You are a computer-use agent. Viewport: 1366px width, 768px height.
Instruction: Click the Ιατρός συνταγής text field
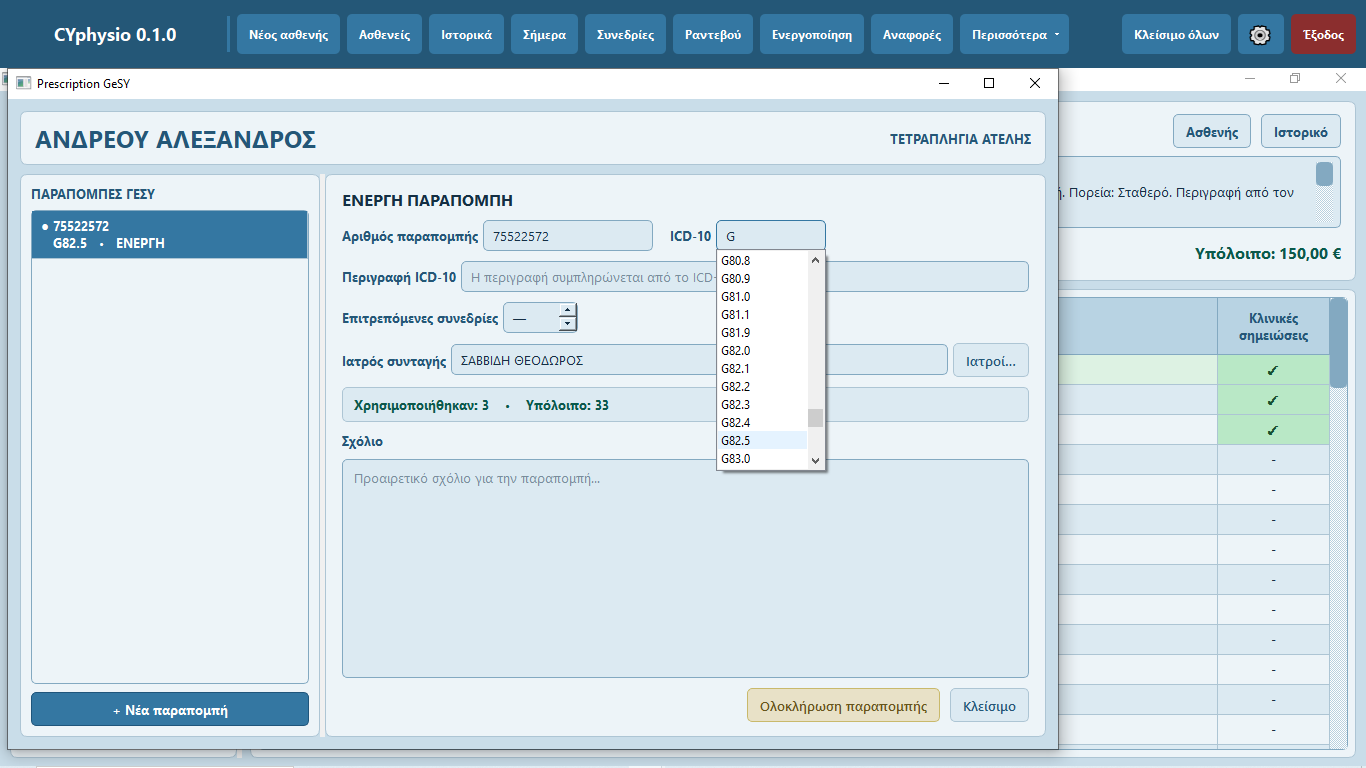pos(699,360)
